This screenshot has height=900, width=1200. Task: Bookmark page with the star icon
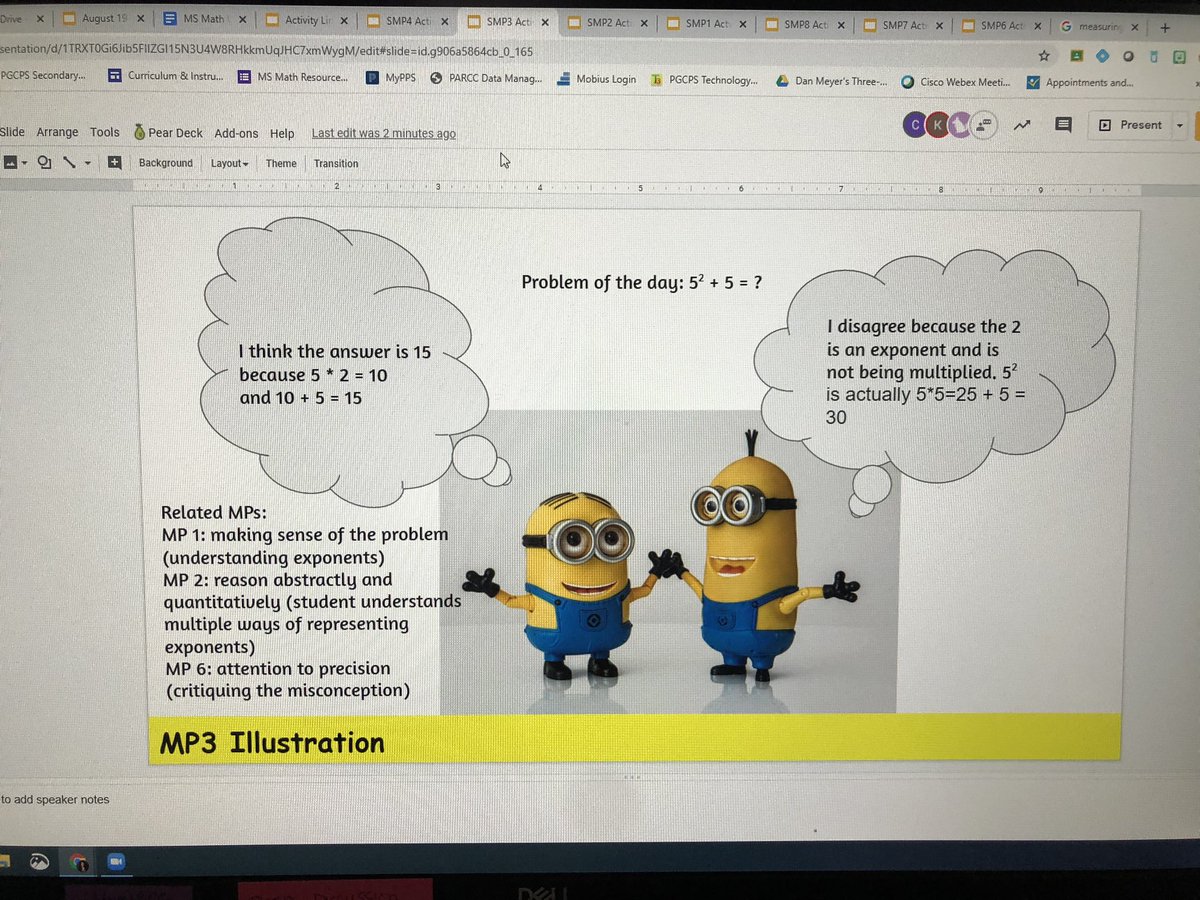[x=1044, y=57]
